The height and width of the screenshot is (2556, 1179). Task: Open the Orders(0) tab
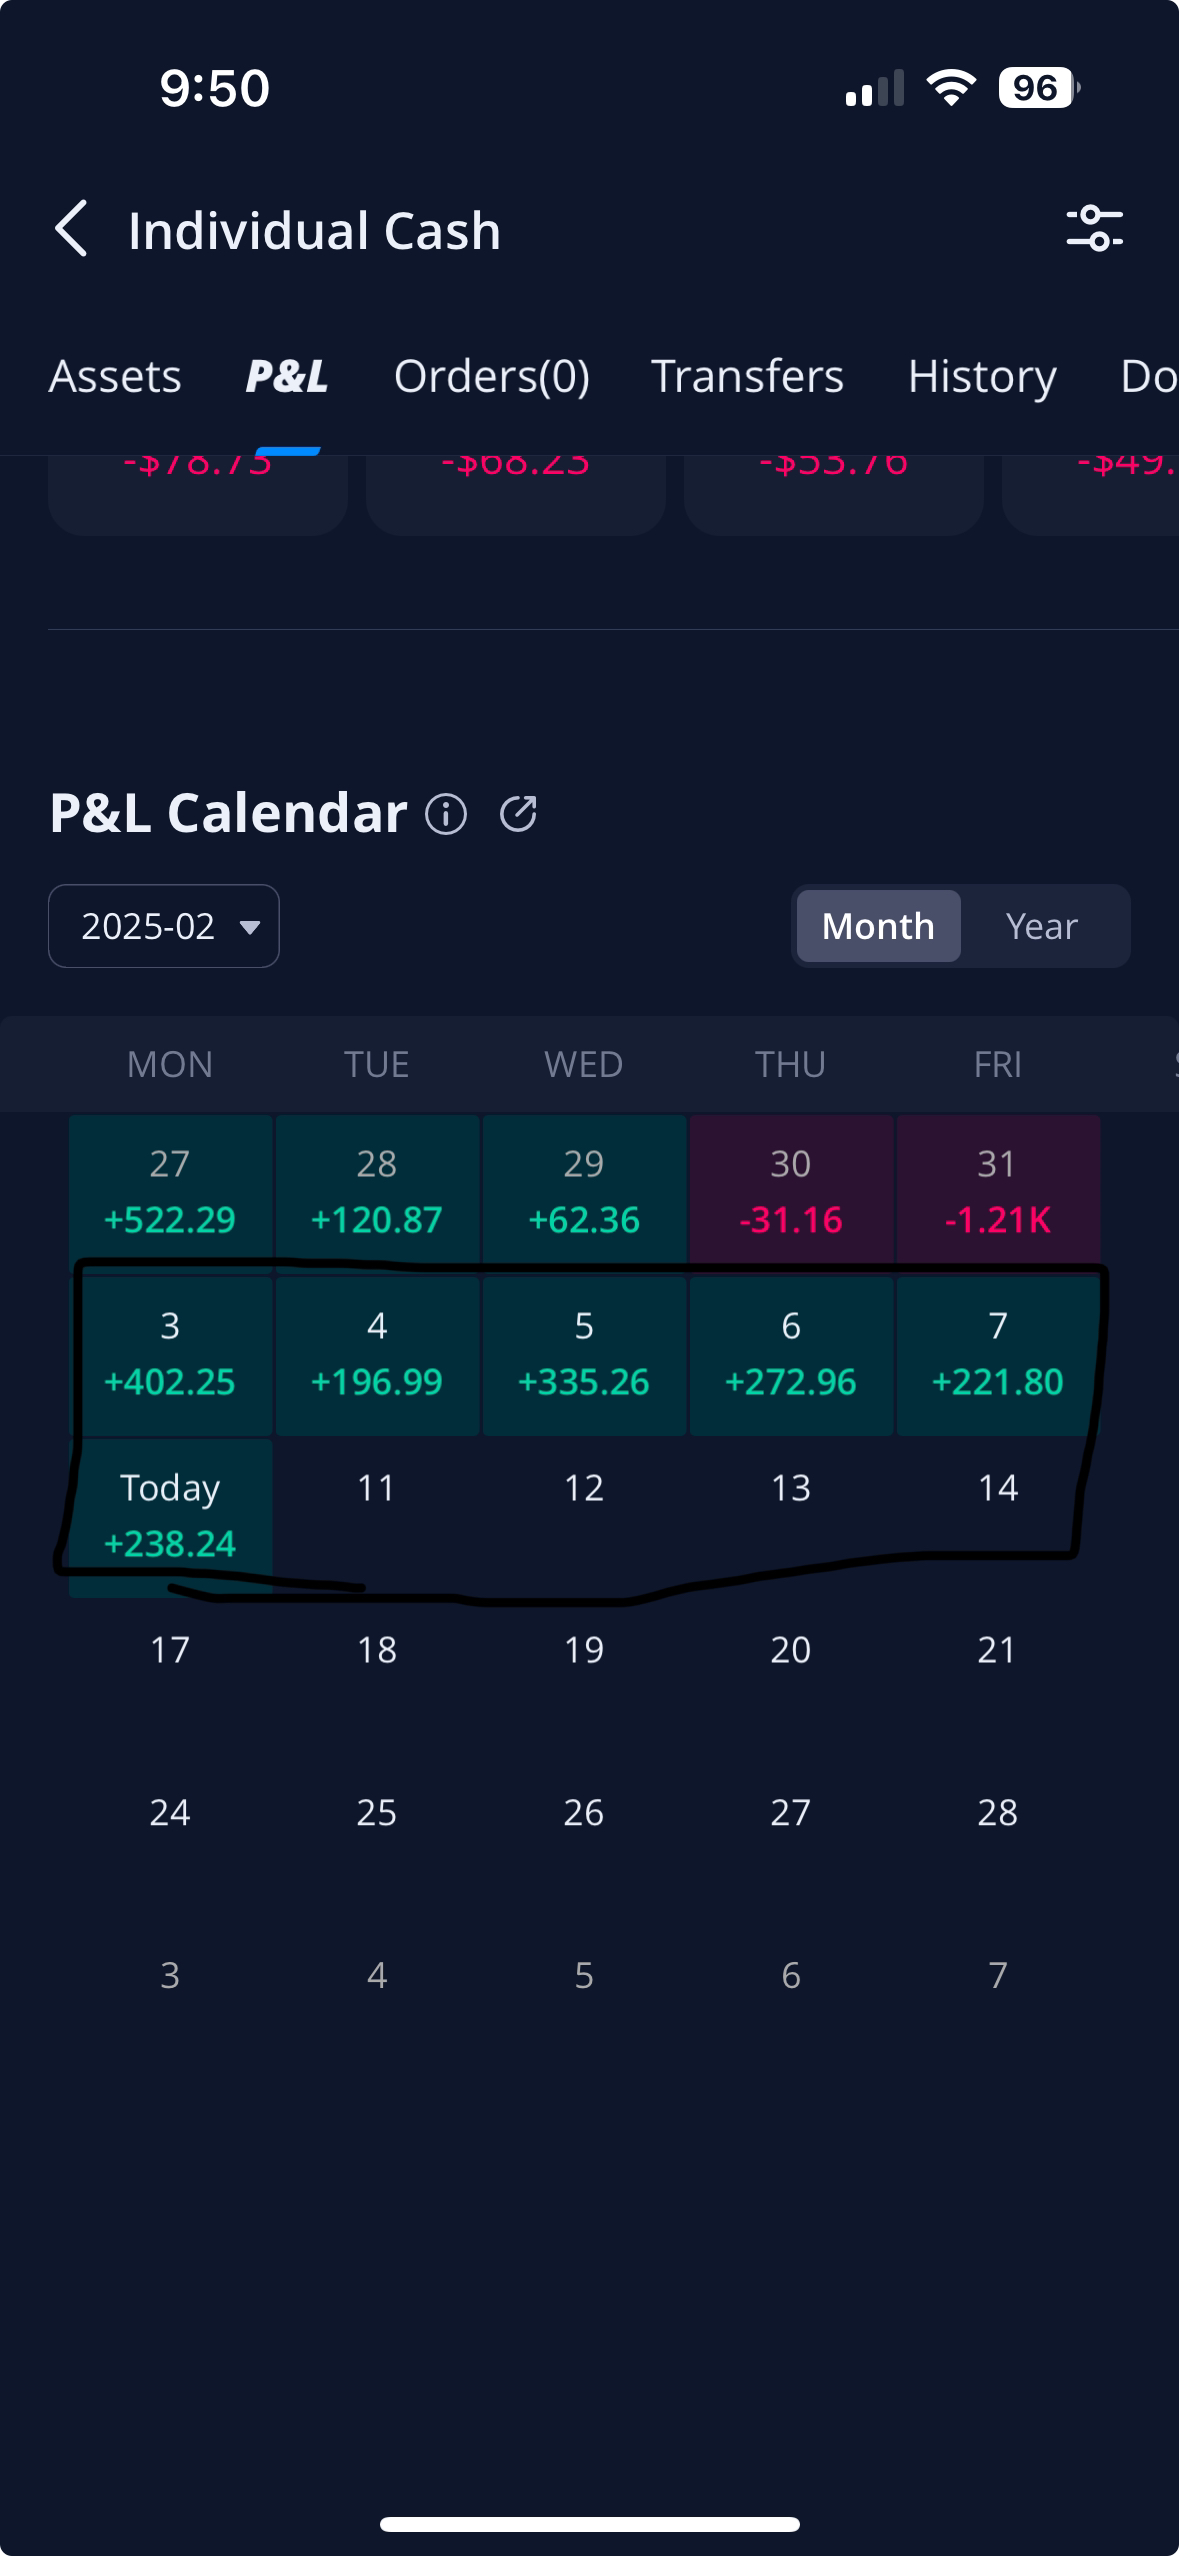[491, 377]
